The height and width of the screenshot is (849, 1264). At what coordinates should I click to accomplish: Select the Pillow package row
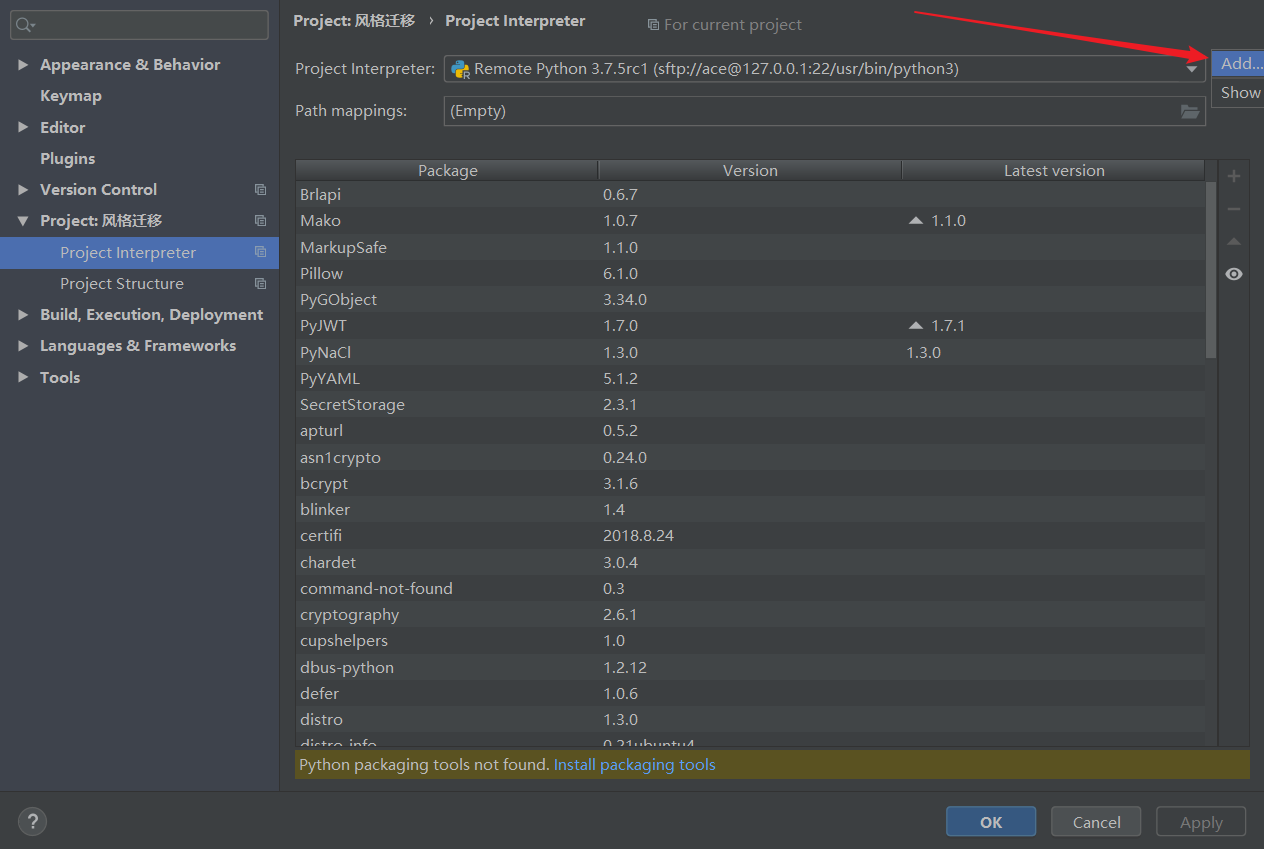coord(750,273)
